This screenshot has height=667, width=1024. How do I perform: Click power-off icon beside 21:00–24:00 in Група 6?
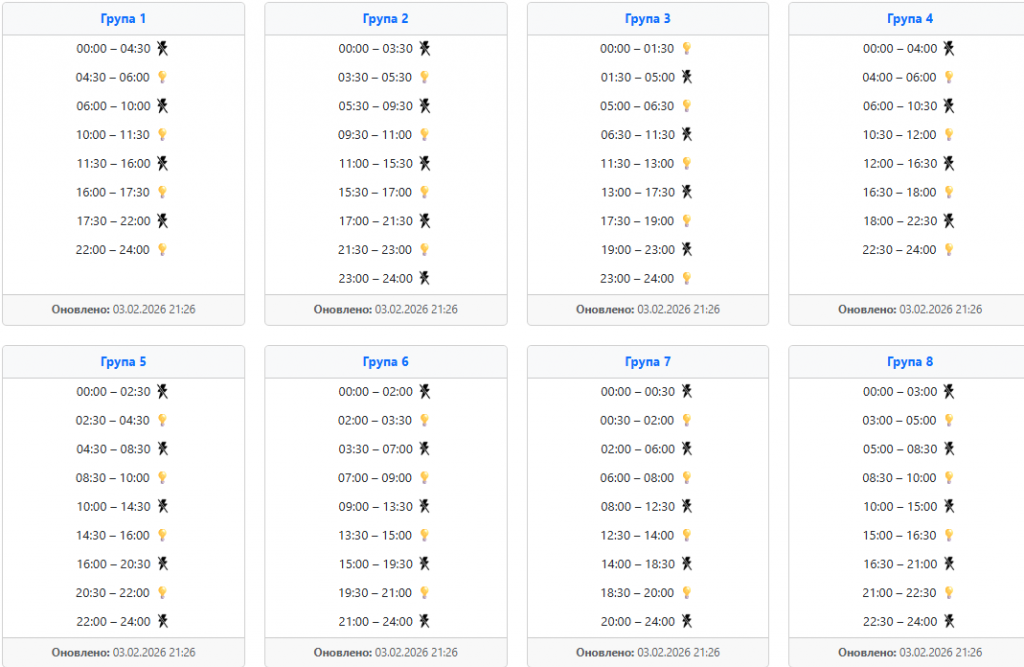[x=424, y=621]
